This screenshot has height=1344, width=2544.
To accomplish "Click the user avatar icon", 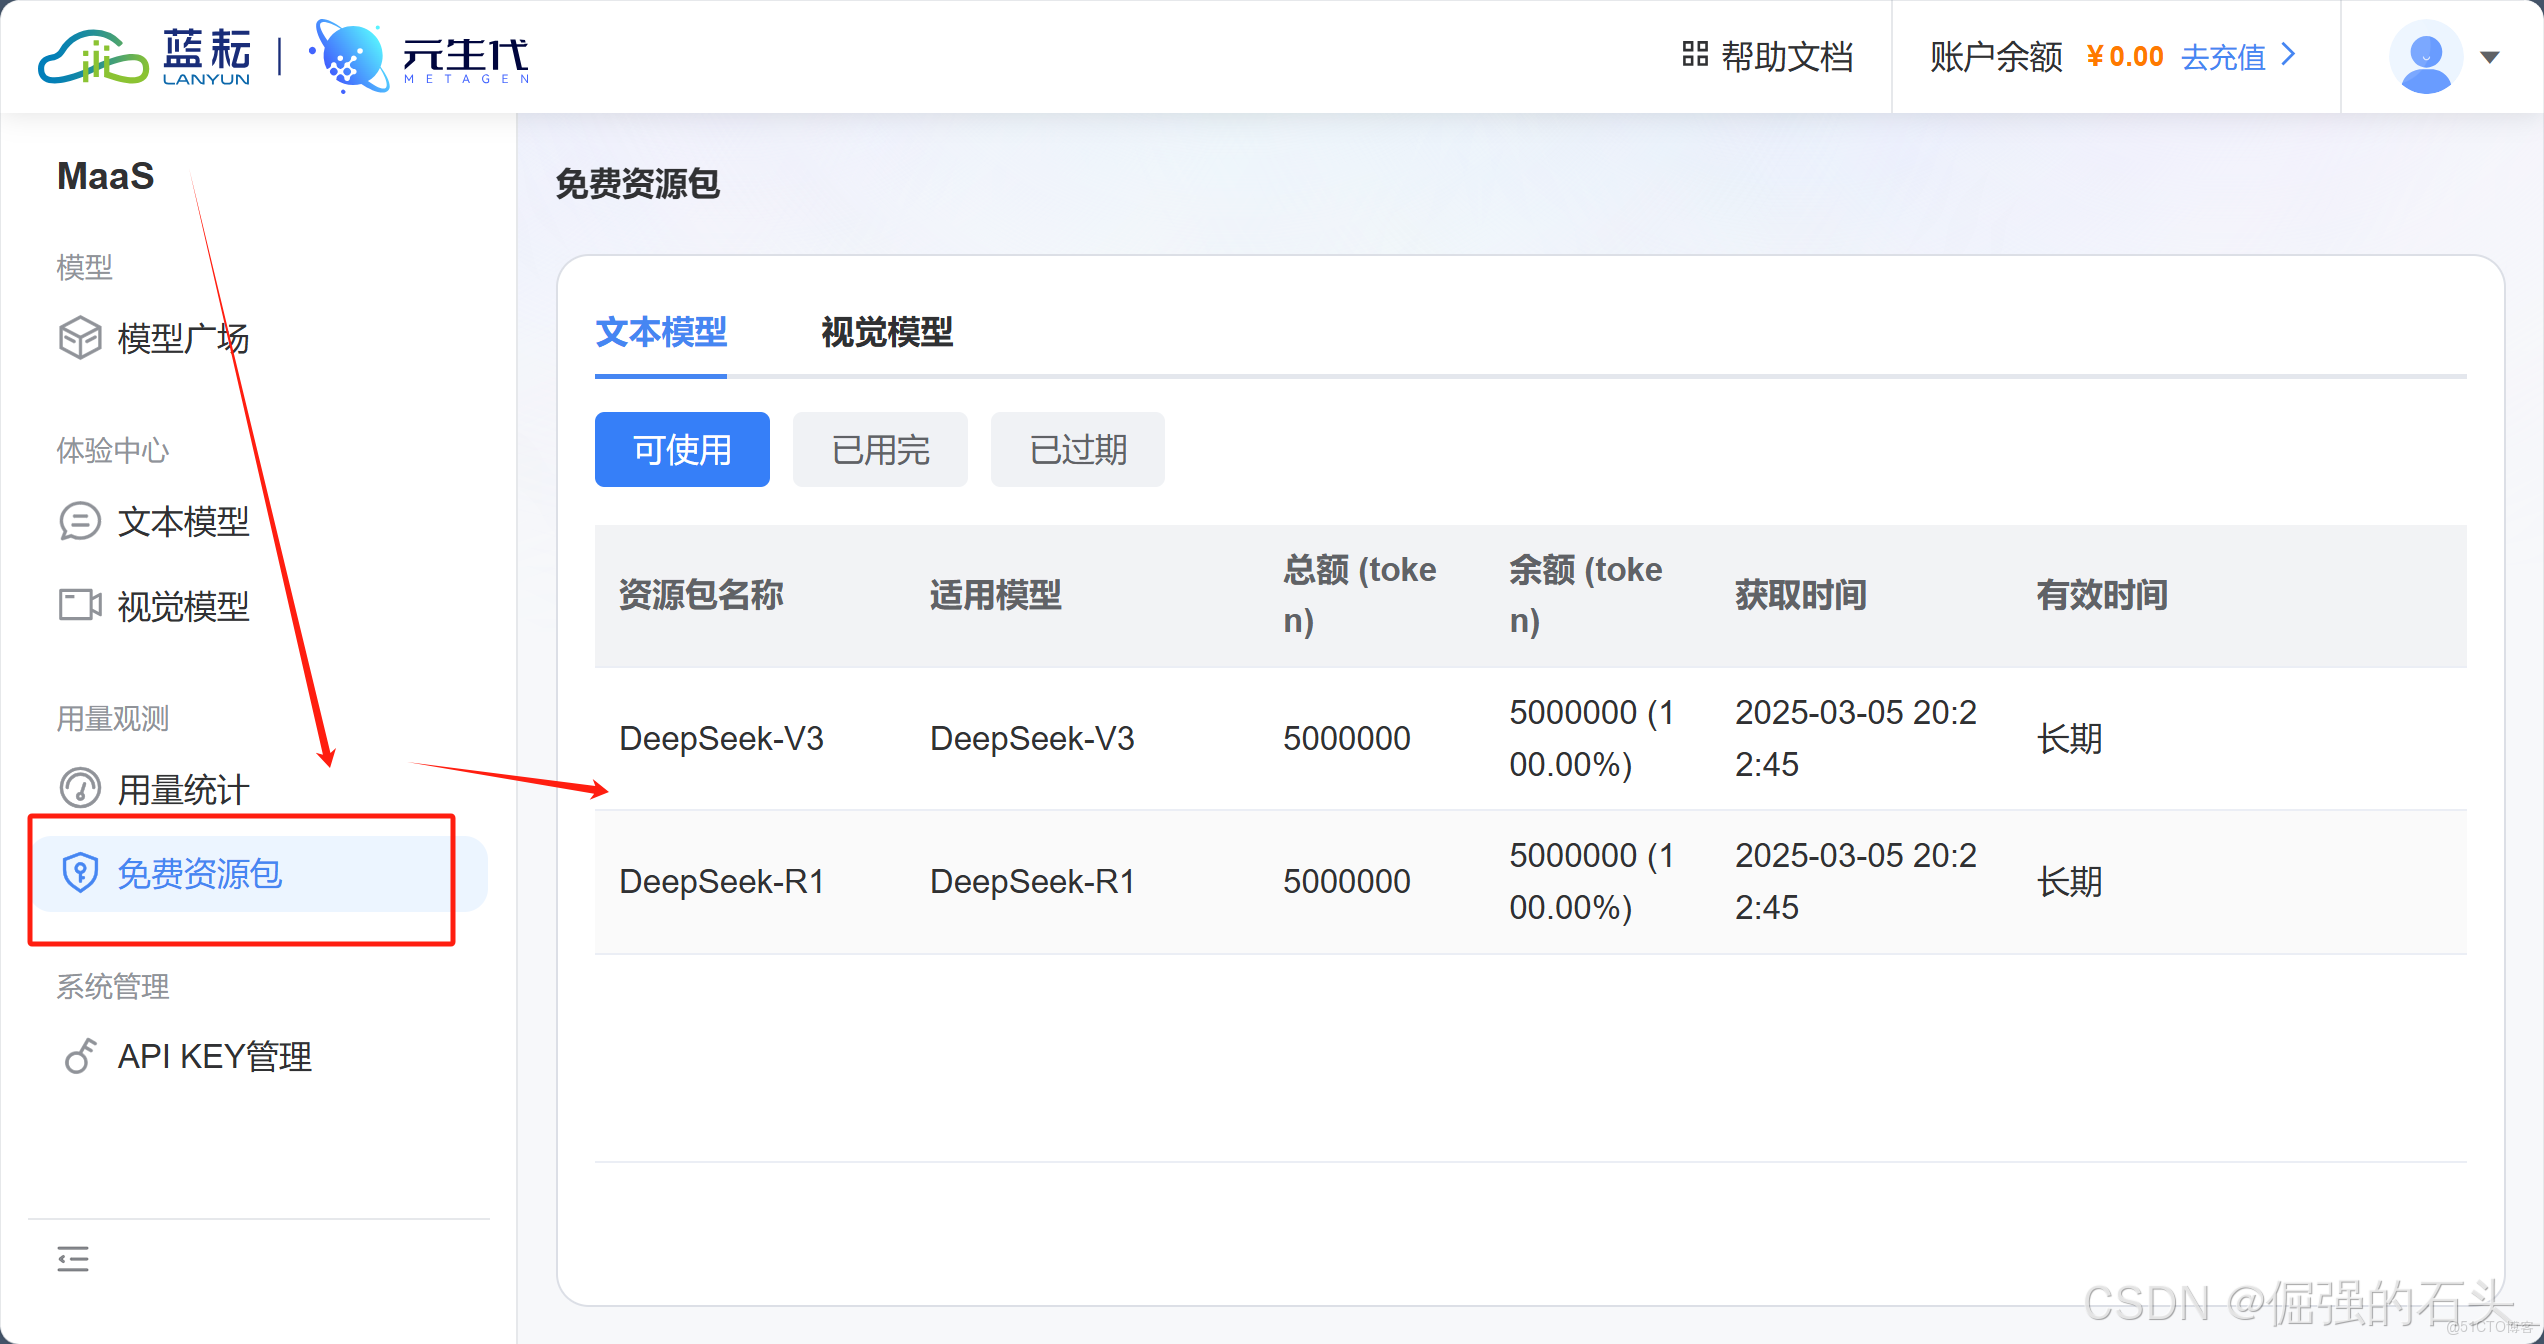I will tap(2424, 56).
